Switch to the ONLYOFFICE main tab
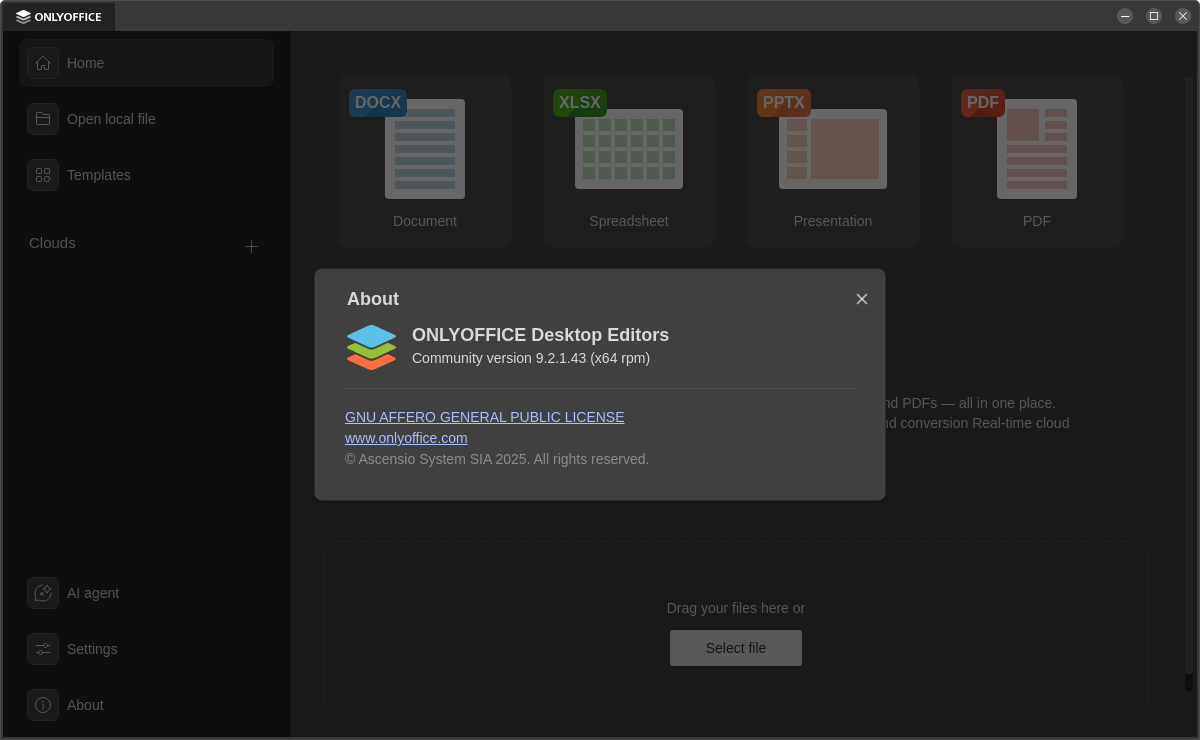This screenshot has width=1200, height=740. 59,17
